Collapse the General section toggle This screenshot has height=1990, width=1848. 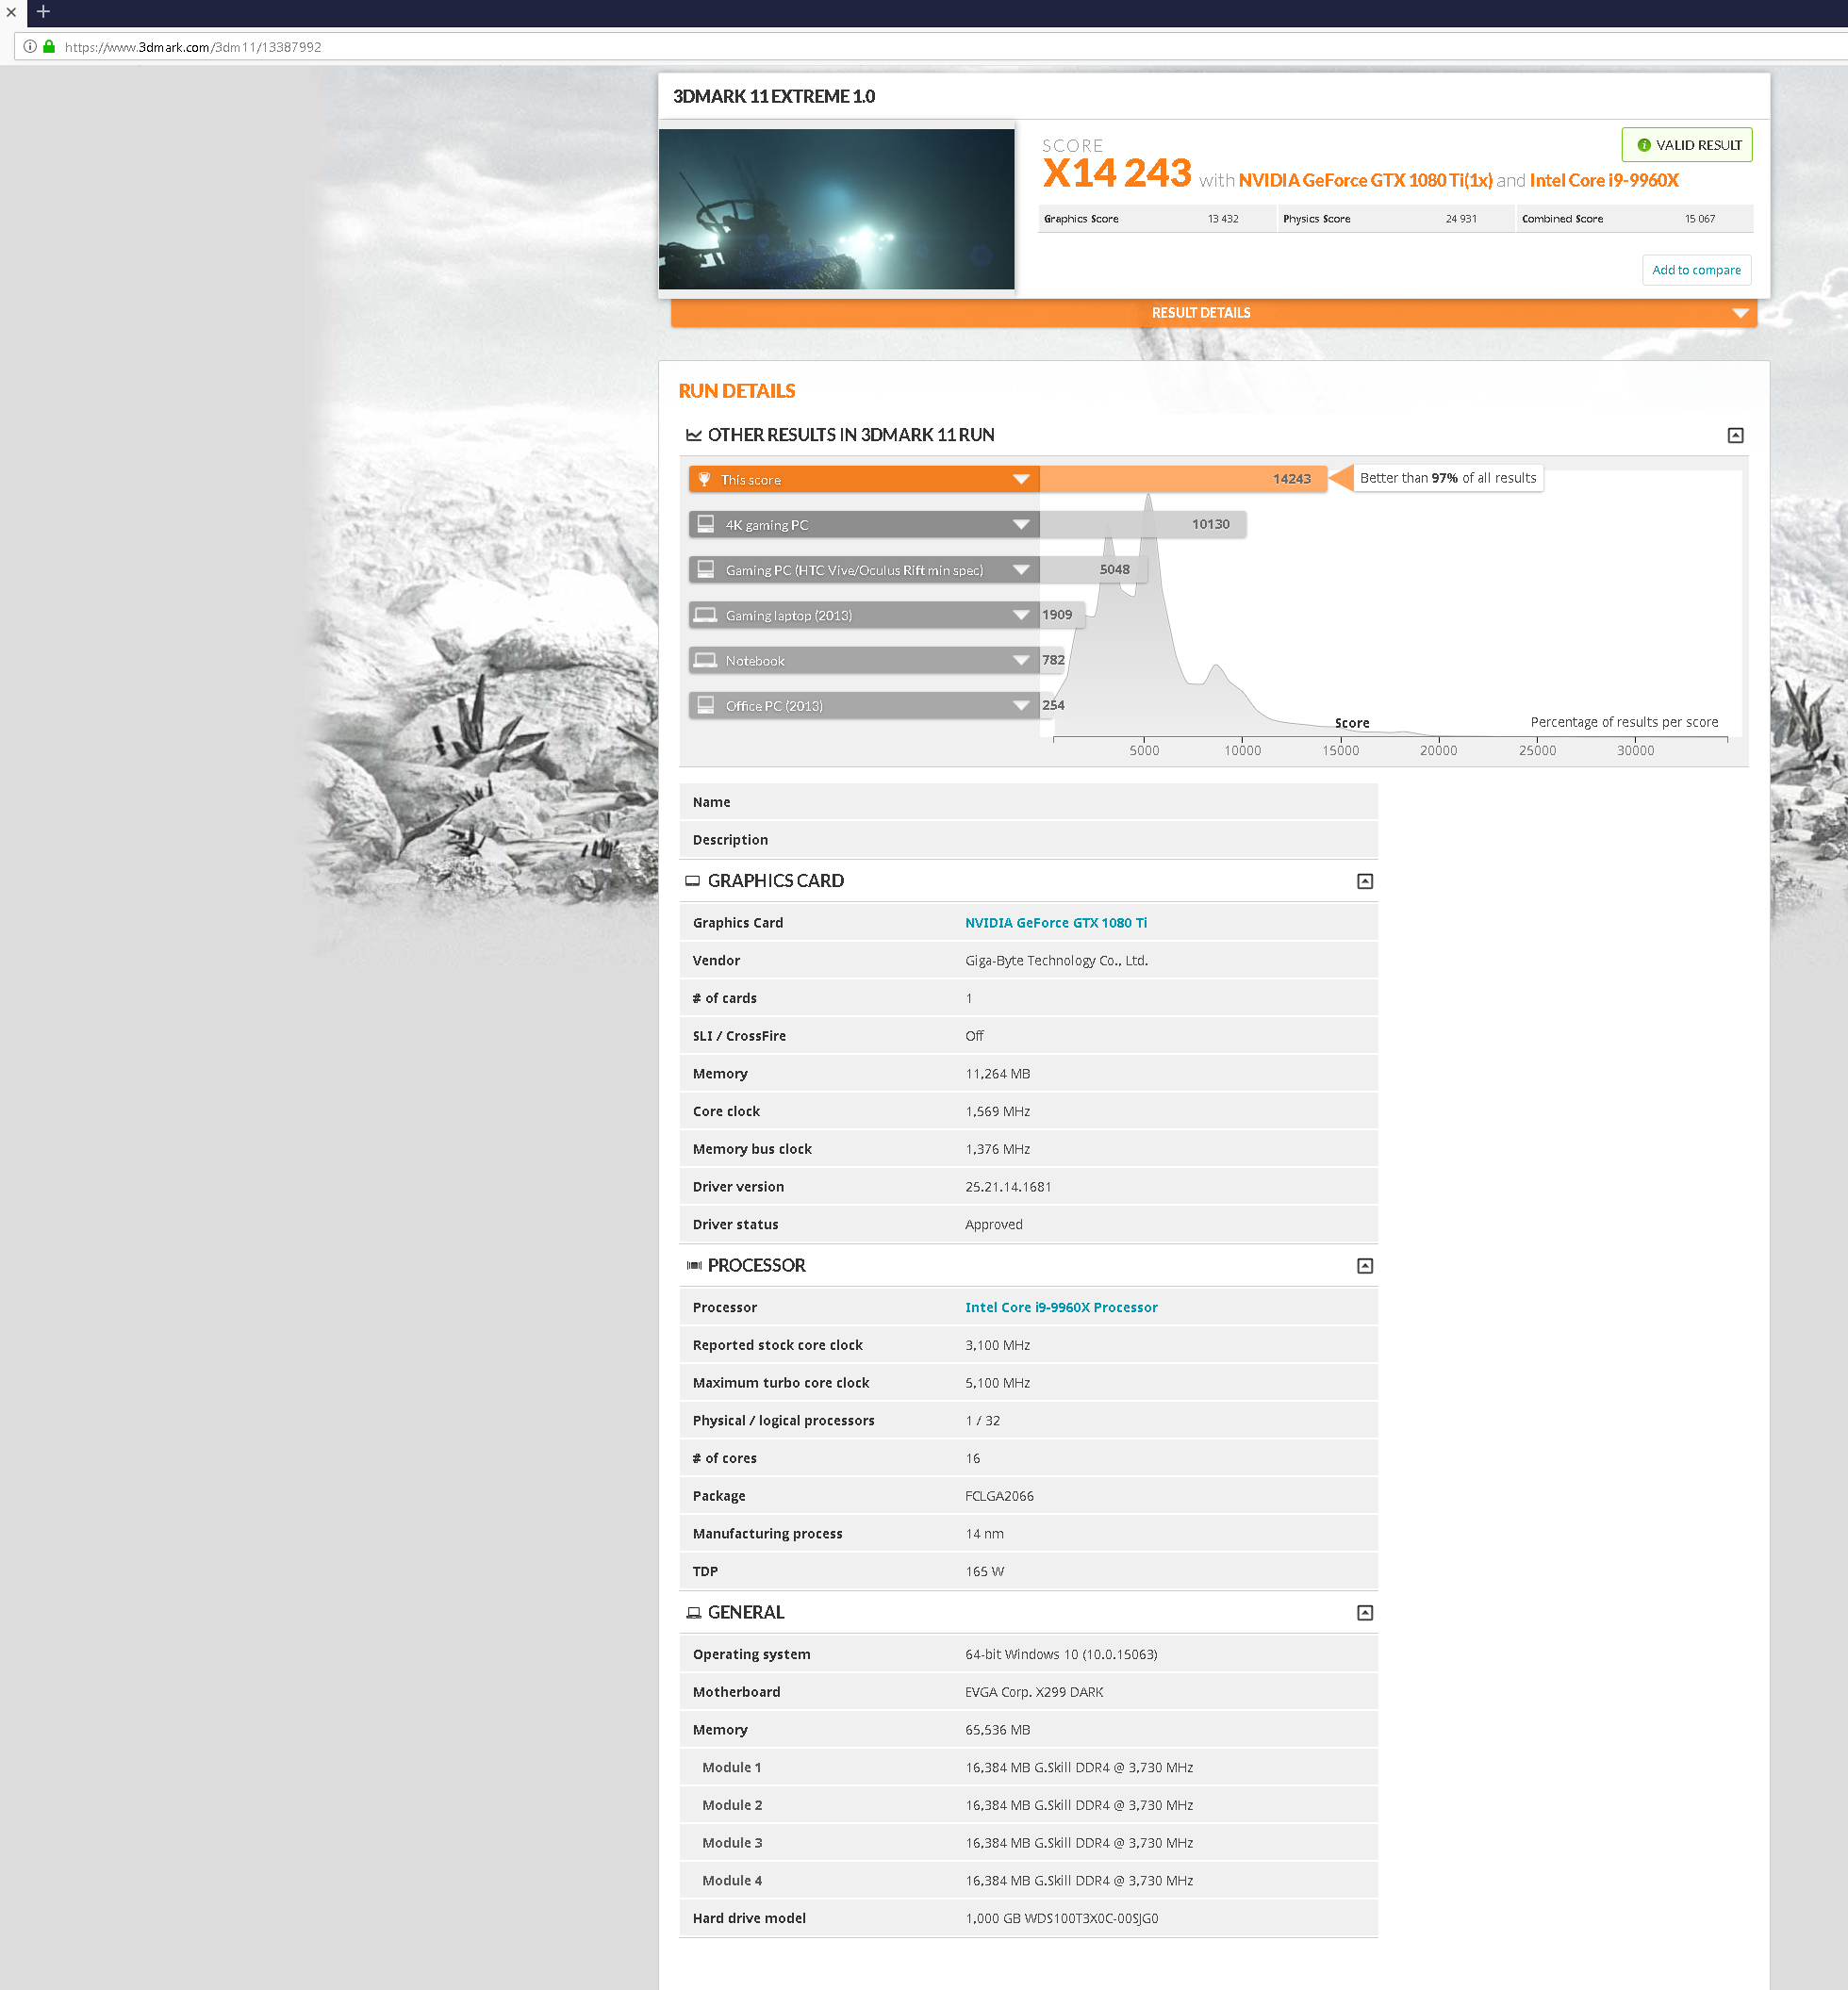coord(1364,1613)
